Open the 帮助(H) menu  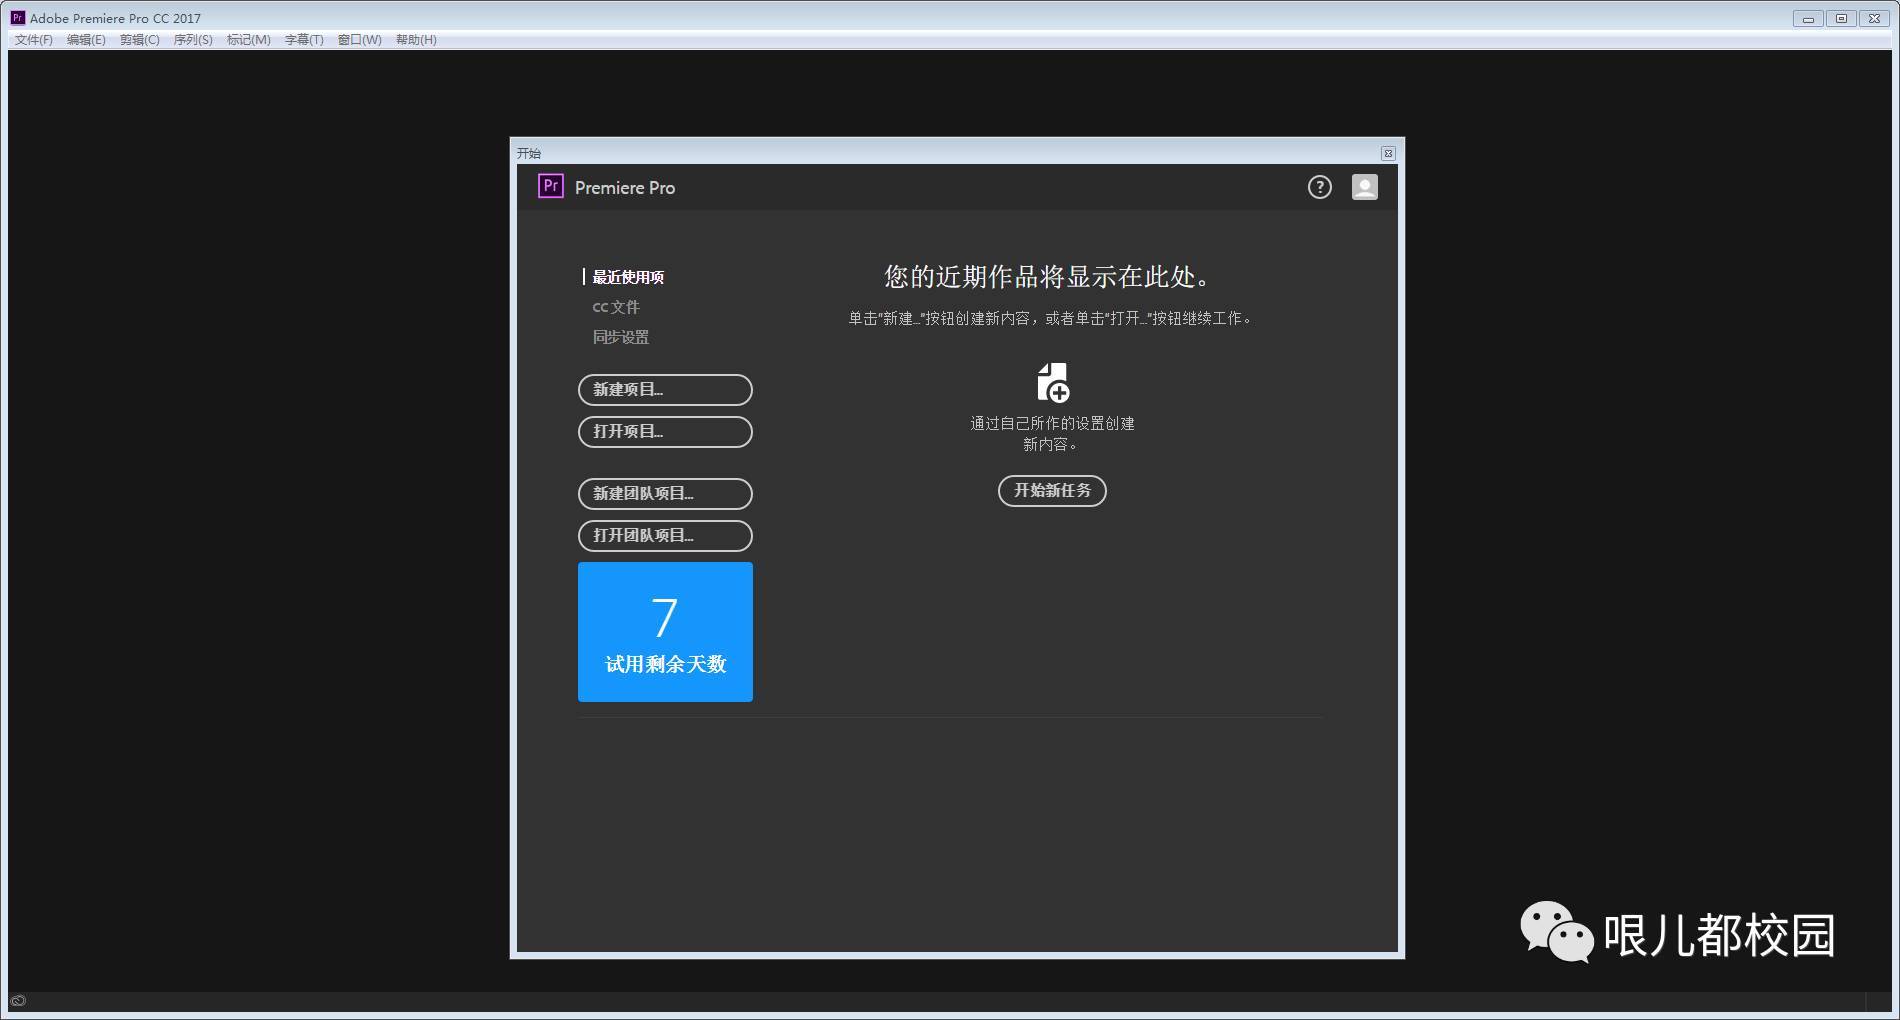point(416,40)
